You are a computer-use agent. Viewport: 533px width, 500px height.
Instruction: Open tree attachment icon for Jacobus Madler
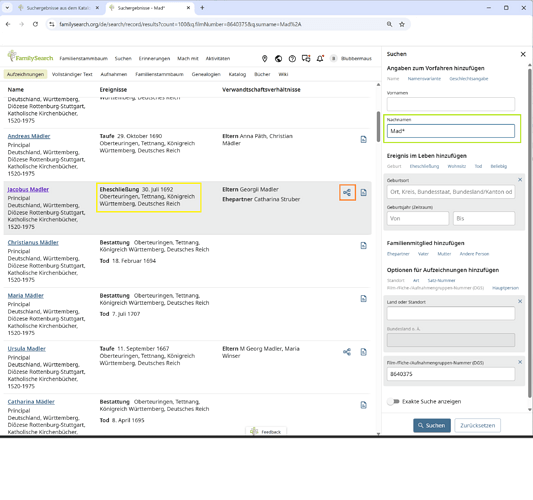coord(347,193)
